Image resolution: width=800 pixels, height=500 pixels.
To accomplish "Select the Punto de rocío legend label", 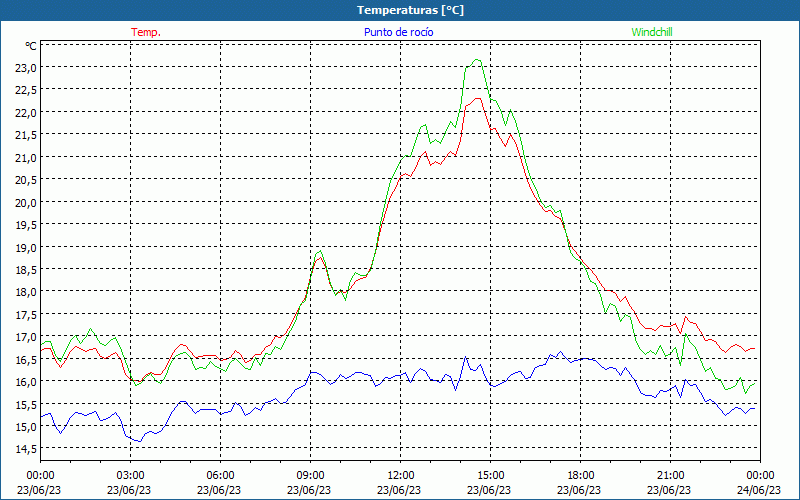I will (398, 32).
